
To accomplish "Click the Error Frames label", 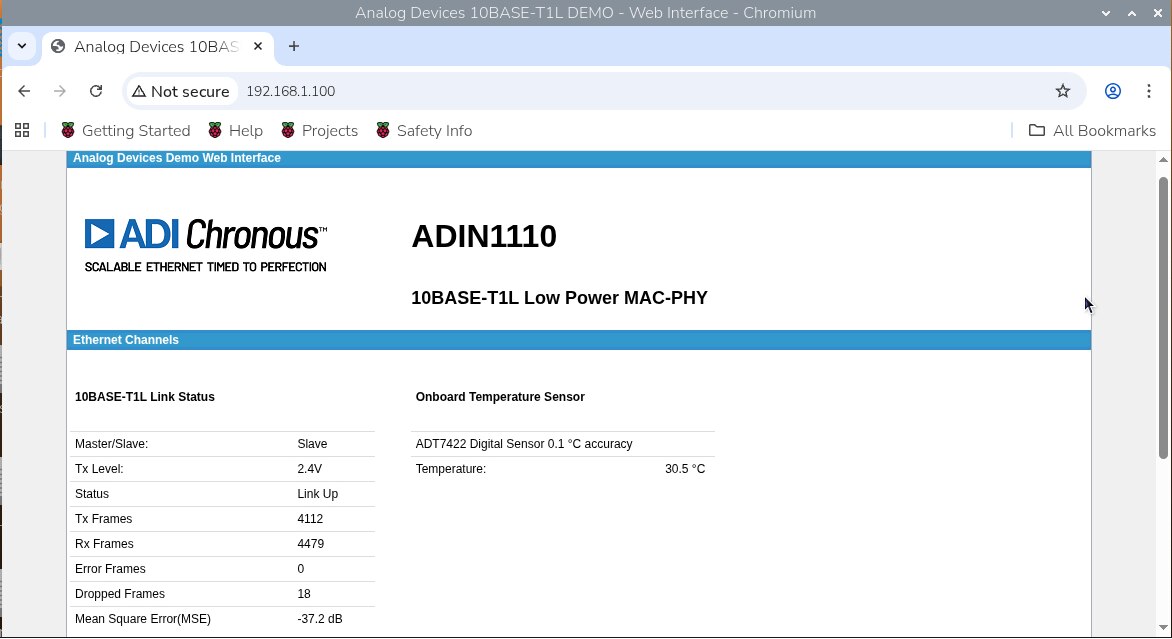I will coord(110,569).
